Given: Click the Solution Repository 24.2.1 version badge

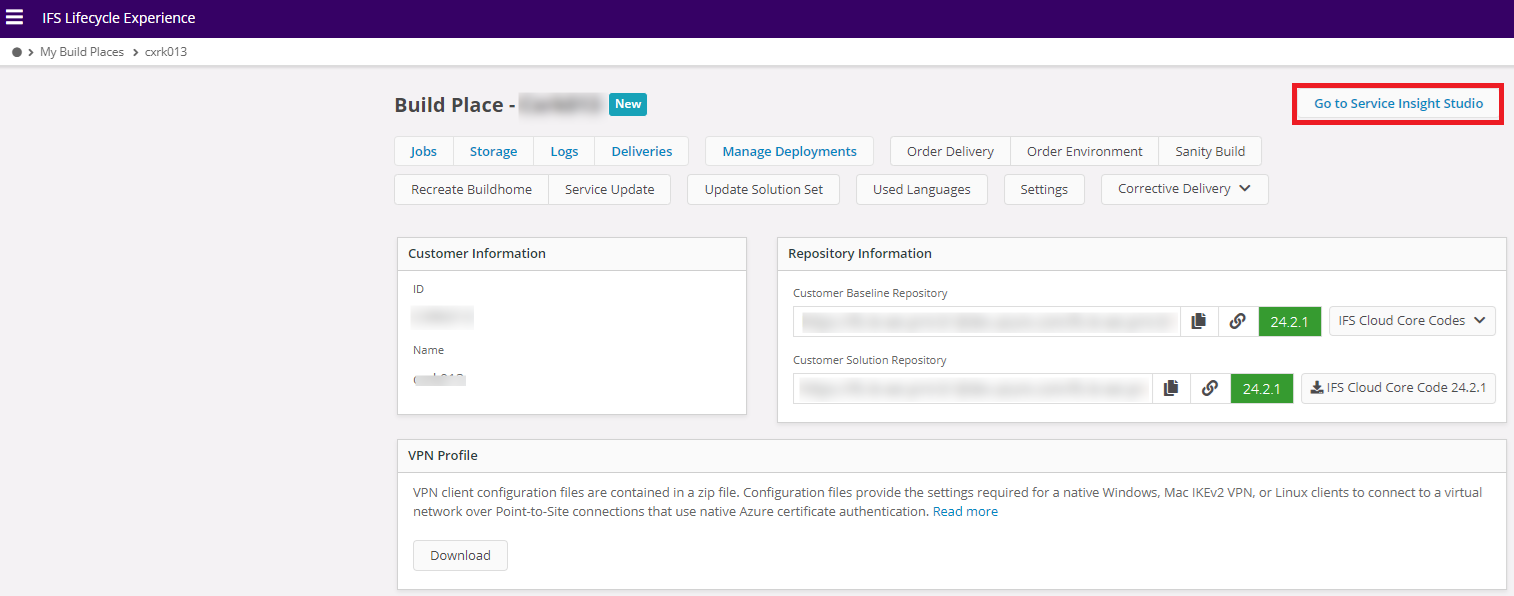Looking at the screenshot, I should [x=1262, y=388].
